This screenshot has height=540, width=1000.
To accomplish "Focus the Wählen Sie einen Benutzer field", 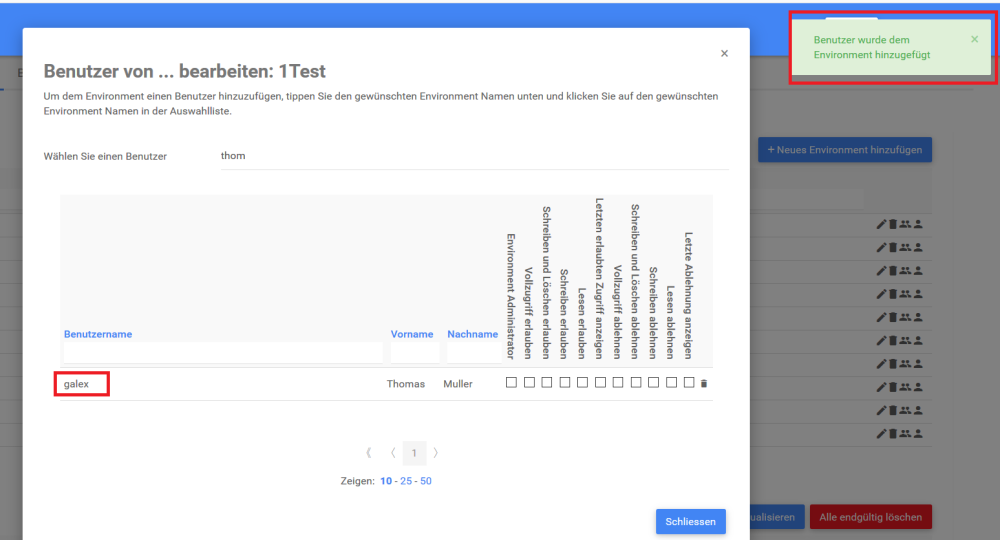I will click(474, 156).
